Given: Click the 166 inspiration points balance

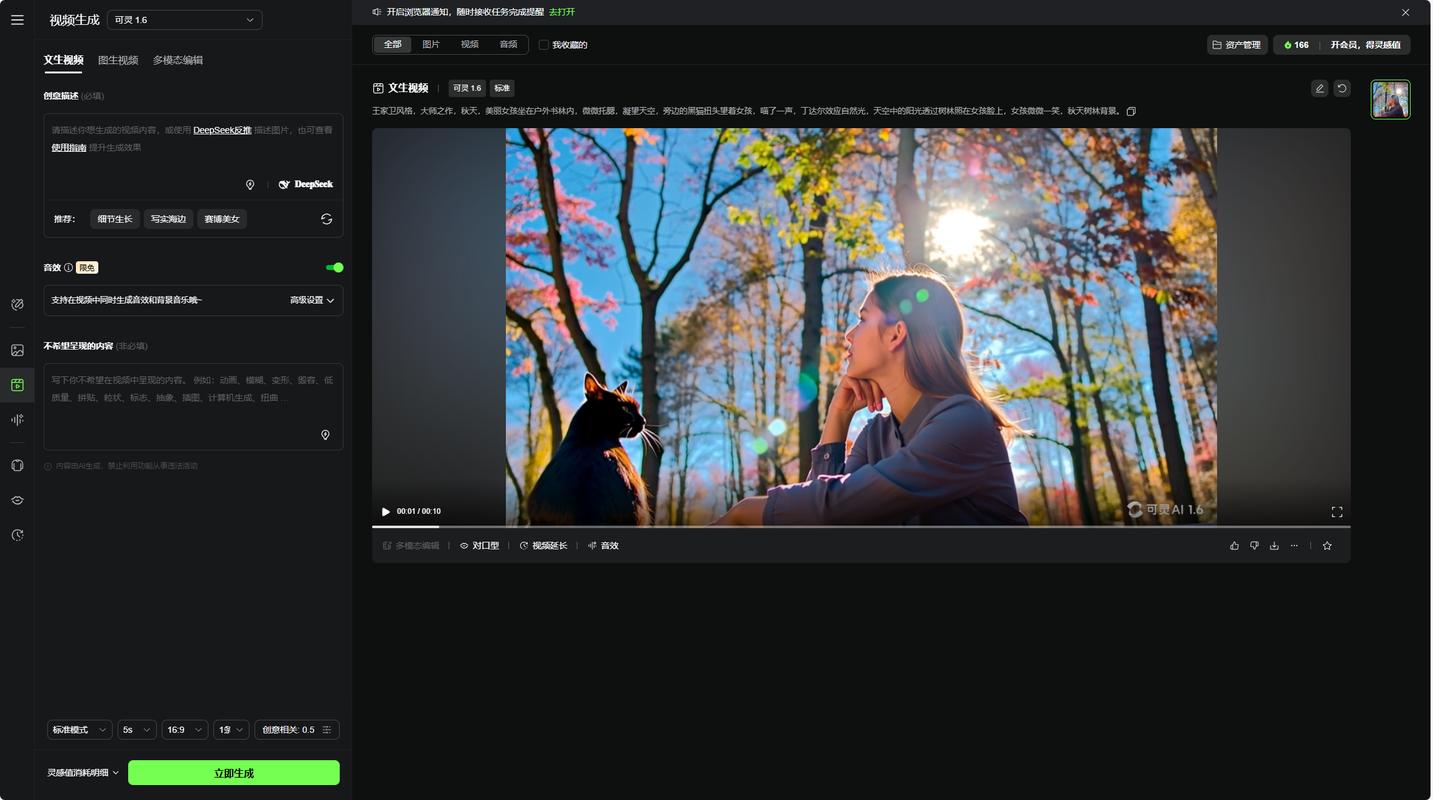Looking at the screenshot, I should [1296, 45].
